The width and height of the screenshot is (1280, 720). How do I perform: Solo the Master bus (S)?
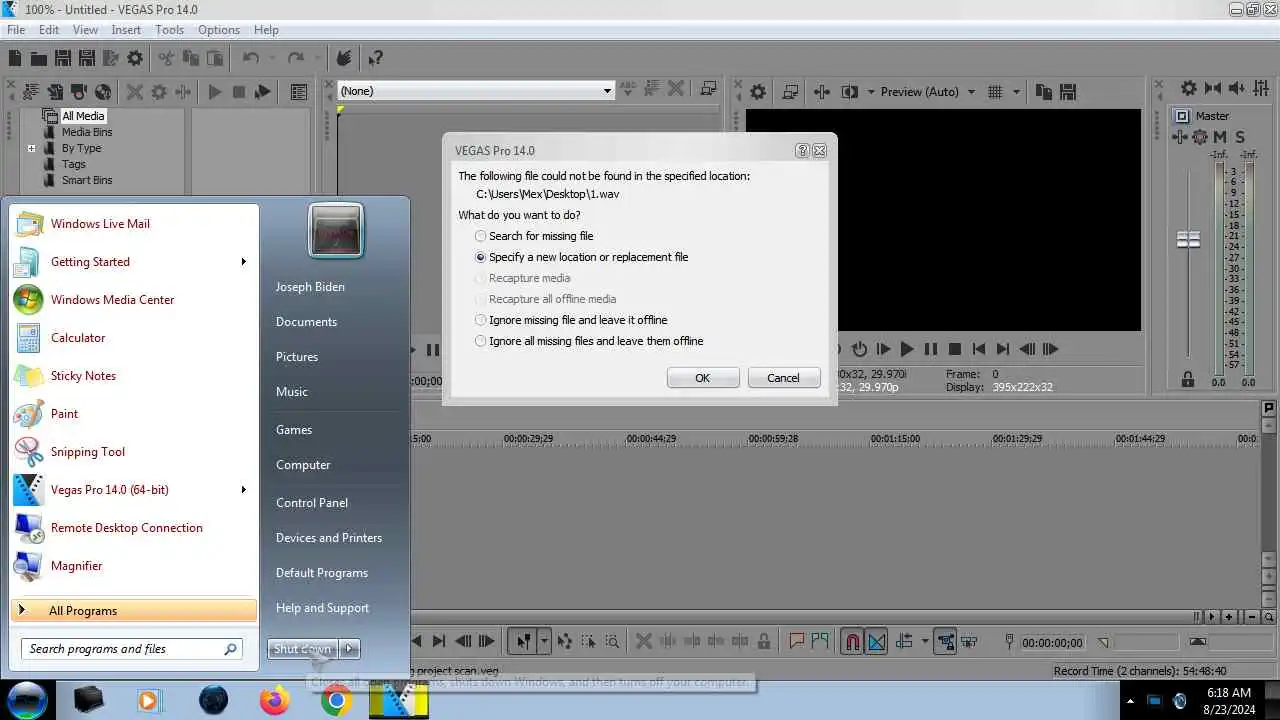[1240, 137]
